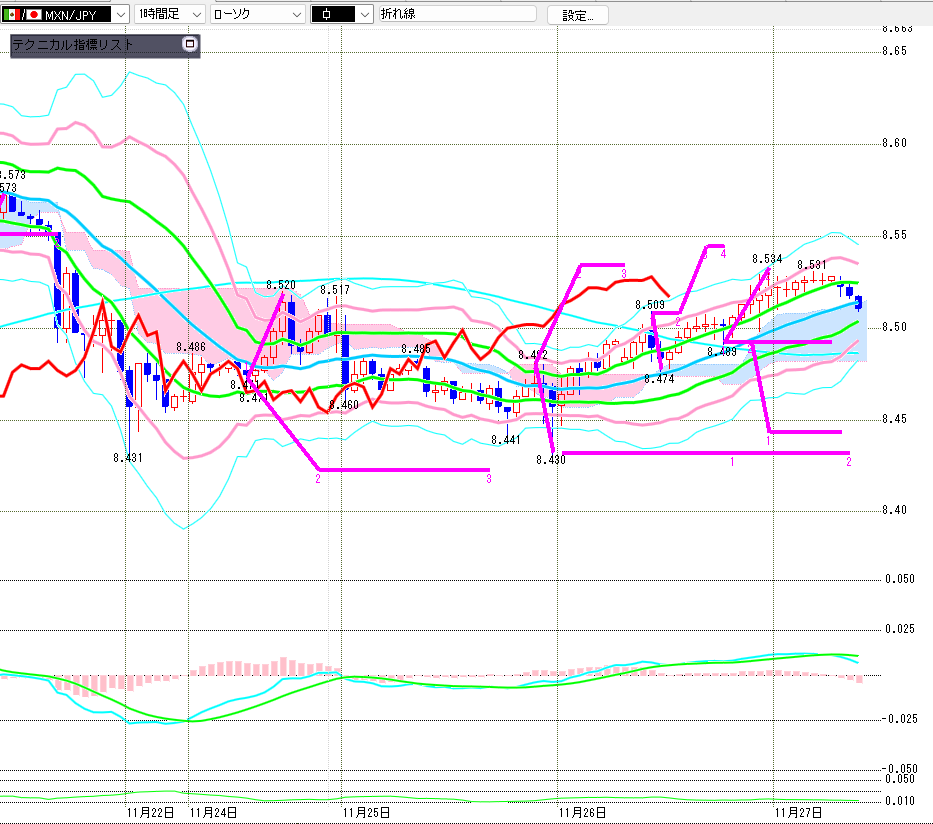Click the candlestick icon in the black selector

tap(331, 15)
